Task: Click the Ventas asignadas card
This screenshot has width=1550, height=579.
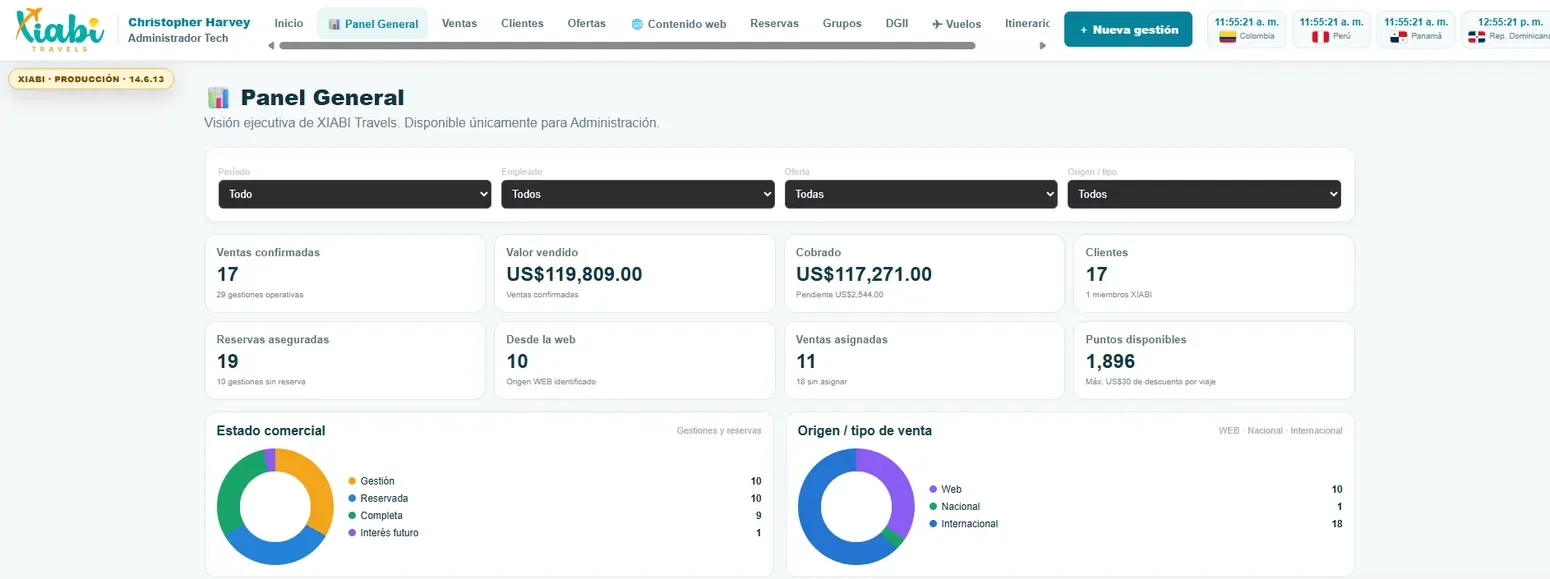Action: click(924, 361)
